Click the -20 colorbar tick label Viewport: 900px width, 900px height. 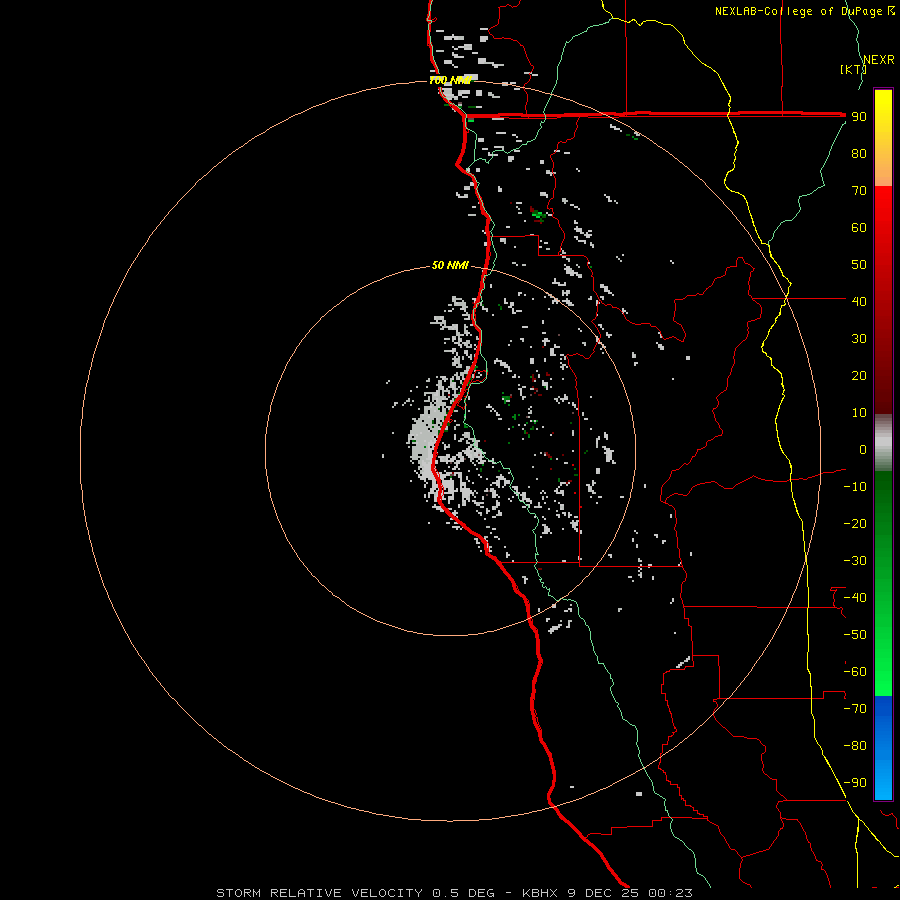855,524
